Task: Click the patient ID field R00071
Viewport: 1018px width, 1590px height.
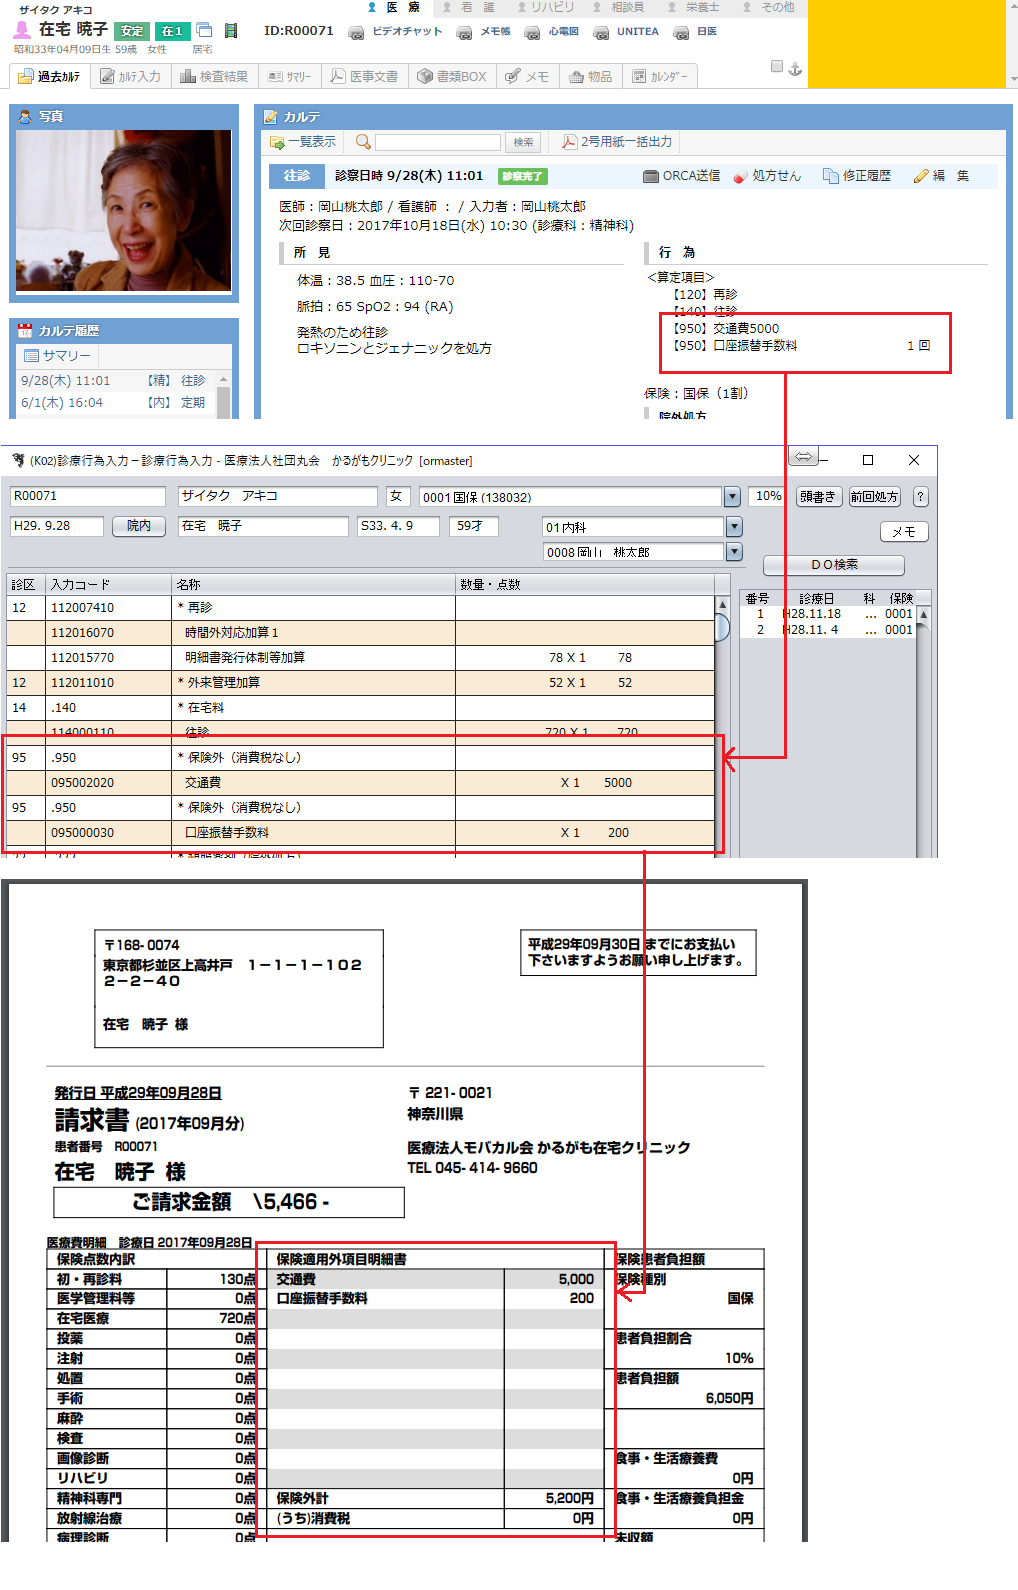Action: click(88, 497)
